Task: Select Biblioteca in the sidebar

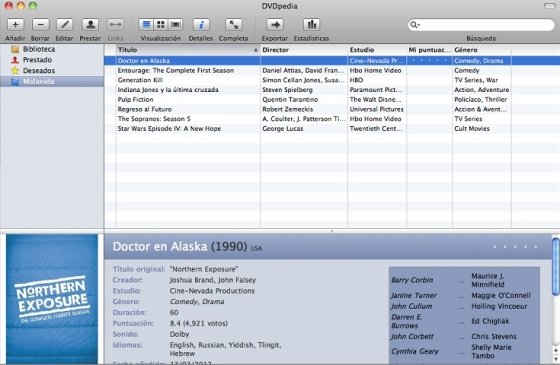Action: point(39,49)
